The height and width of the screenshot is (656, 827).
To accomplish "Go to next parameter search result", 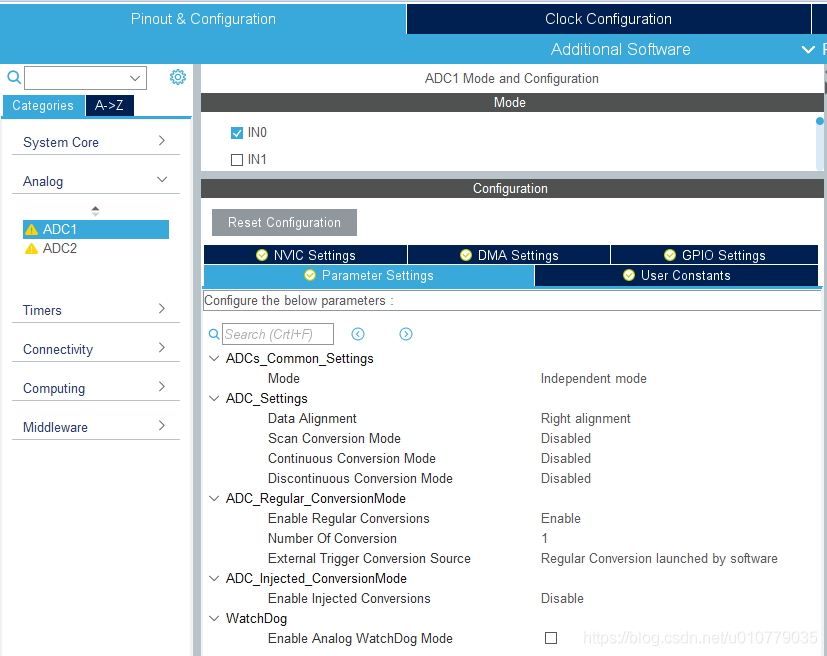I will (x=406, y=334).
